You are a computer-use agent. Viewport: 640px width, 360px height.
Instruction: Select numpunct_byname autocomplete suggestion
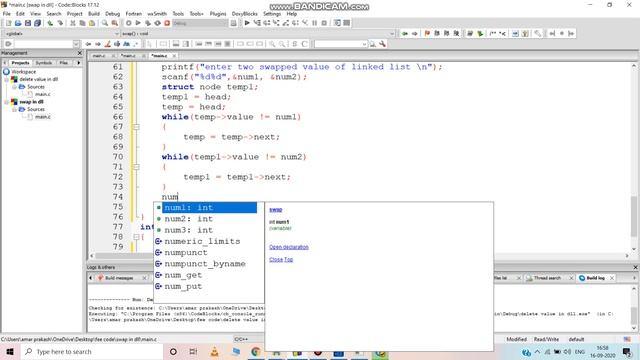pos(209,264)
